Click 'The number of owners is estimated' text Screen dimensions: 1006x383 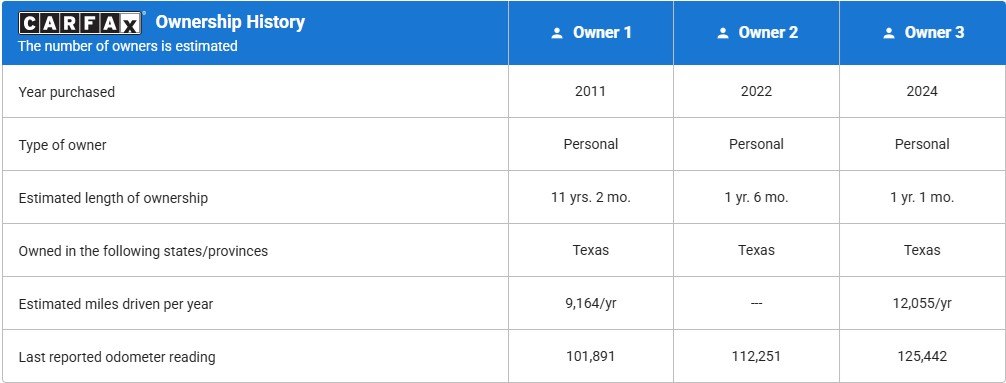tap(128, 46)
